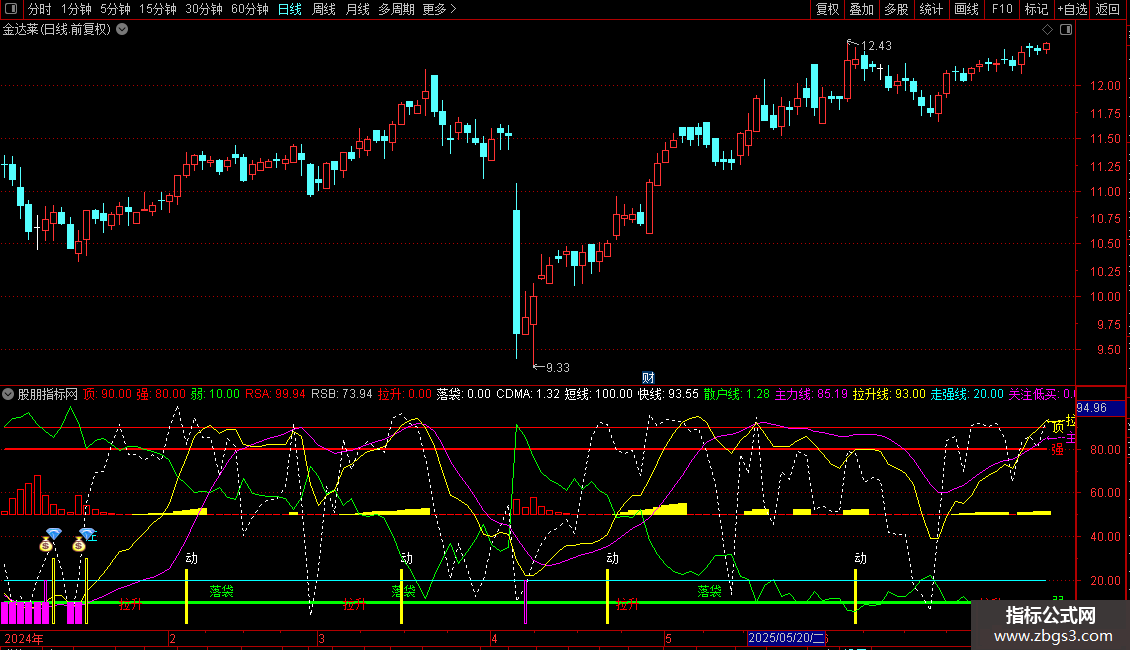Add stock via +自选 button
Image resolution: width=1130 pixels, height=650 pixels.
coord(1072,9)
